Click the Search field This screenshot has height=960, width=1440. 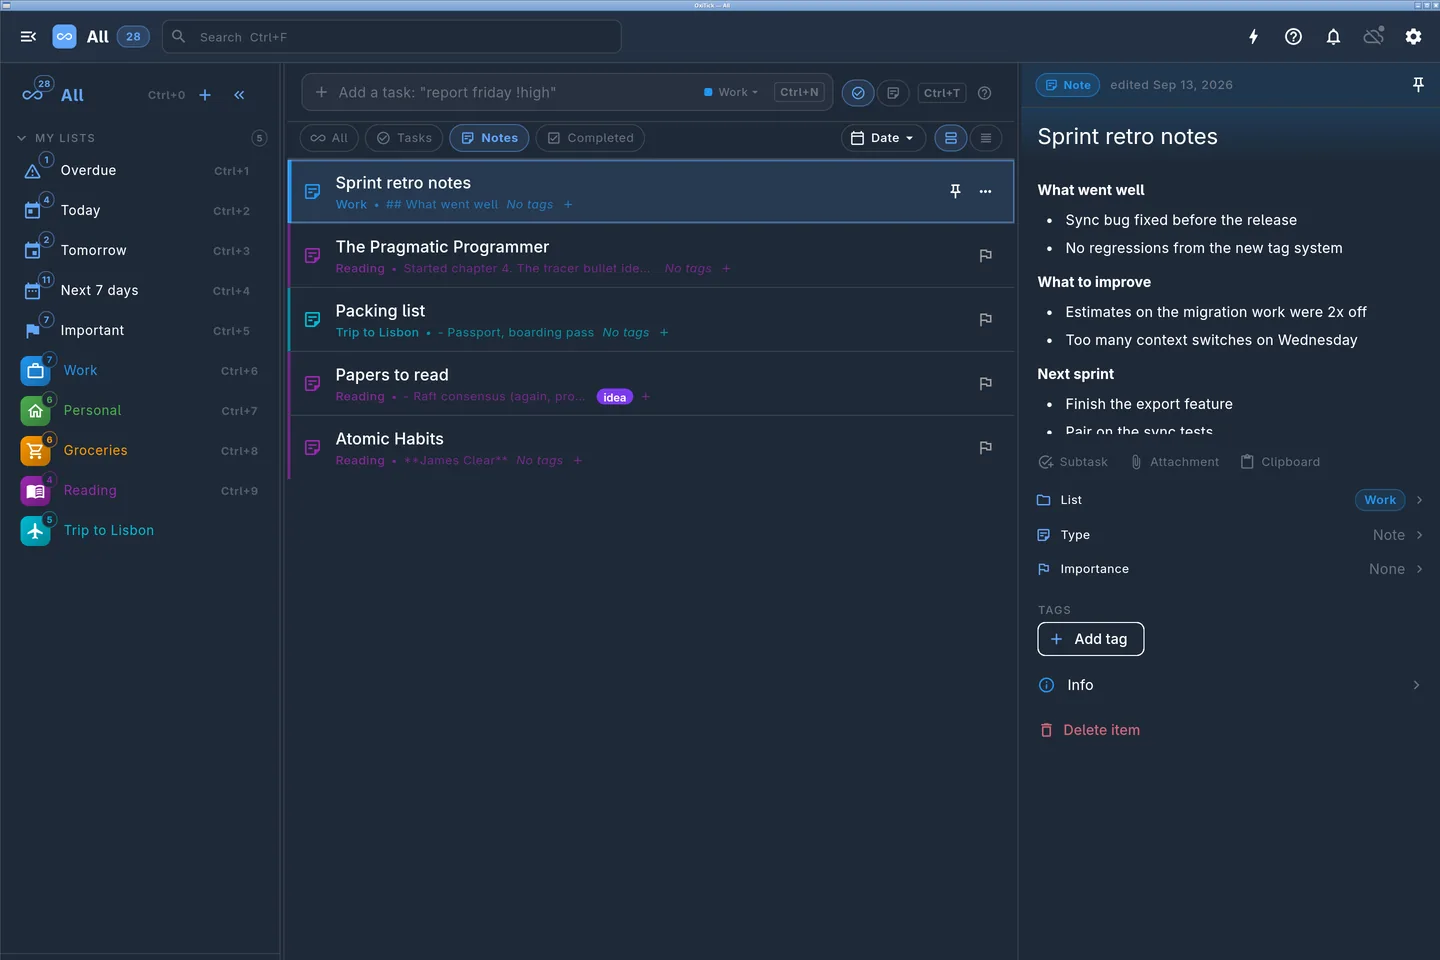click(392, 37)
